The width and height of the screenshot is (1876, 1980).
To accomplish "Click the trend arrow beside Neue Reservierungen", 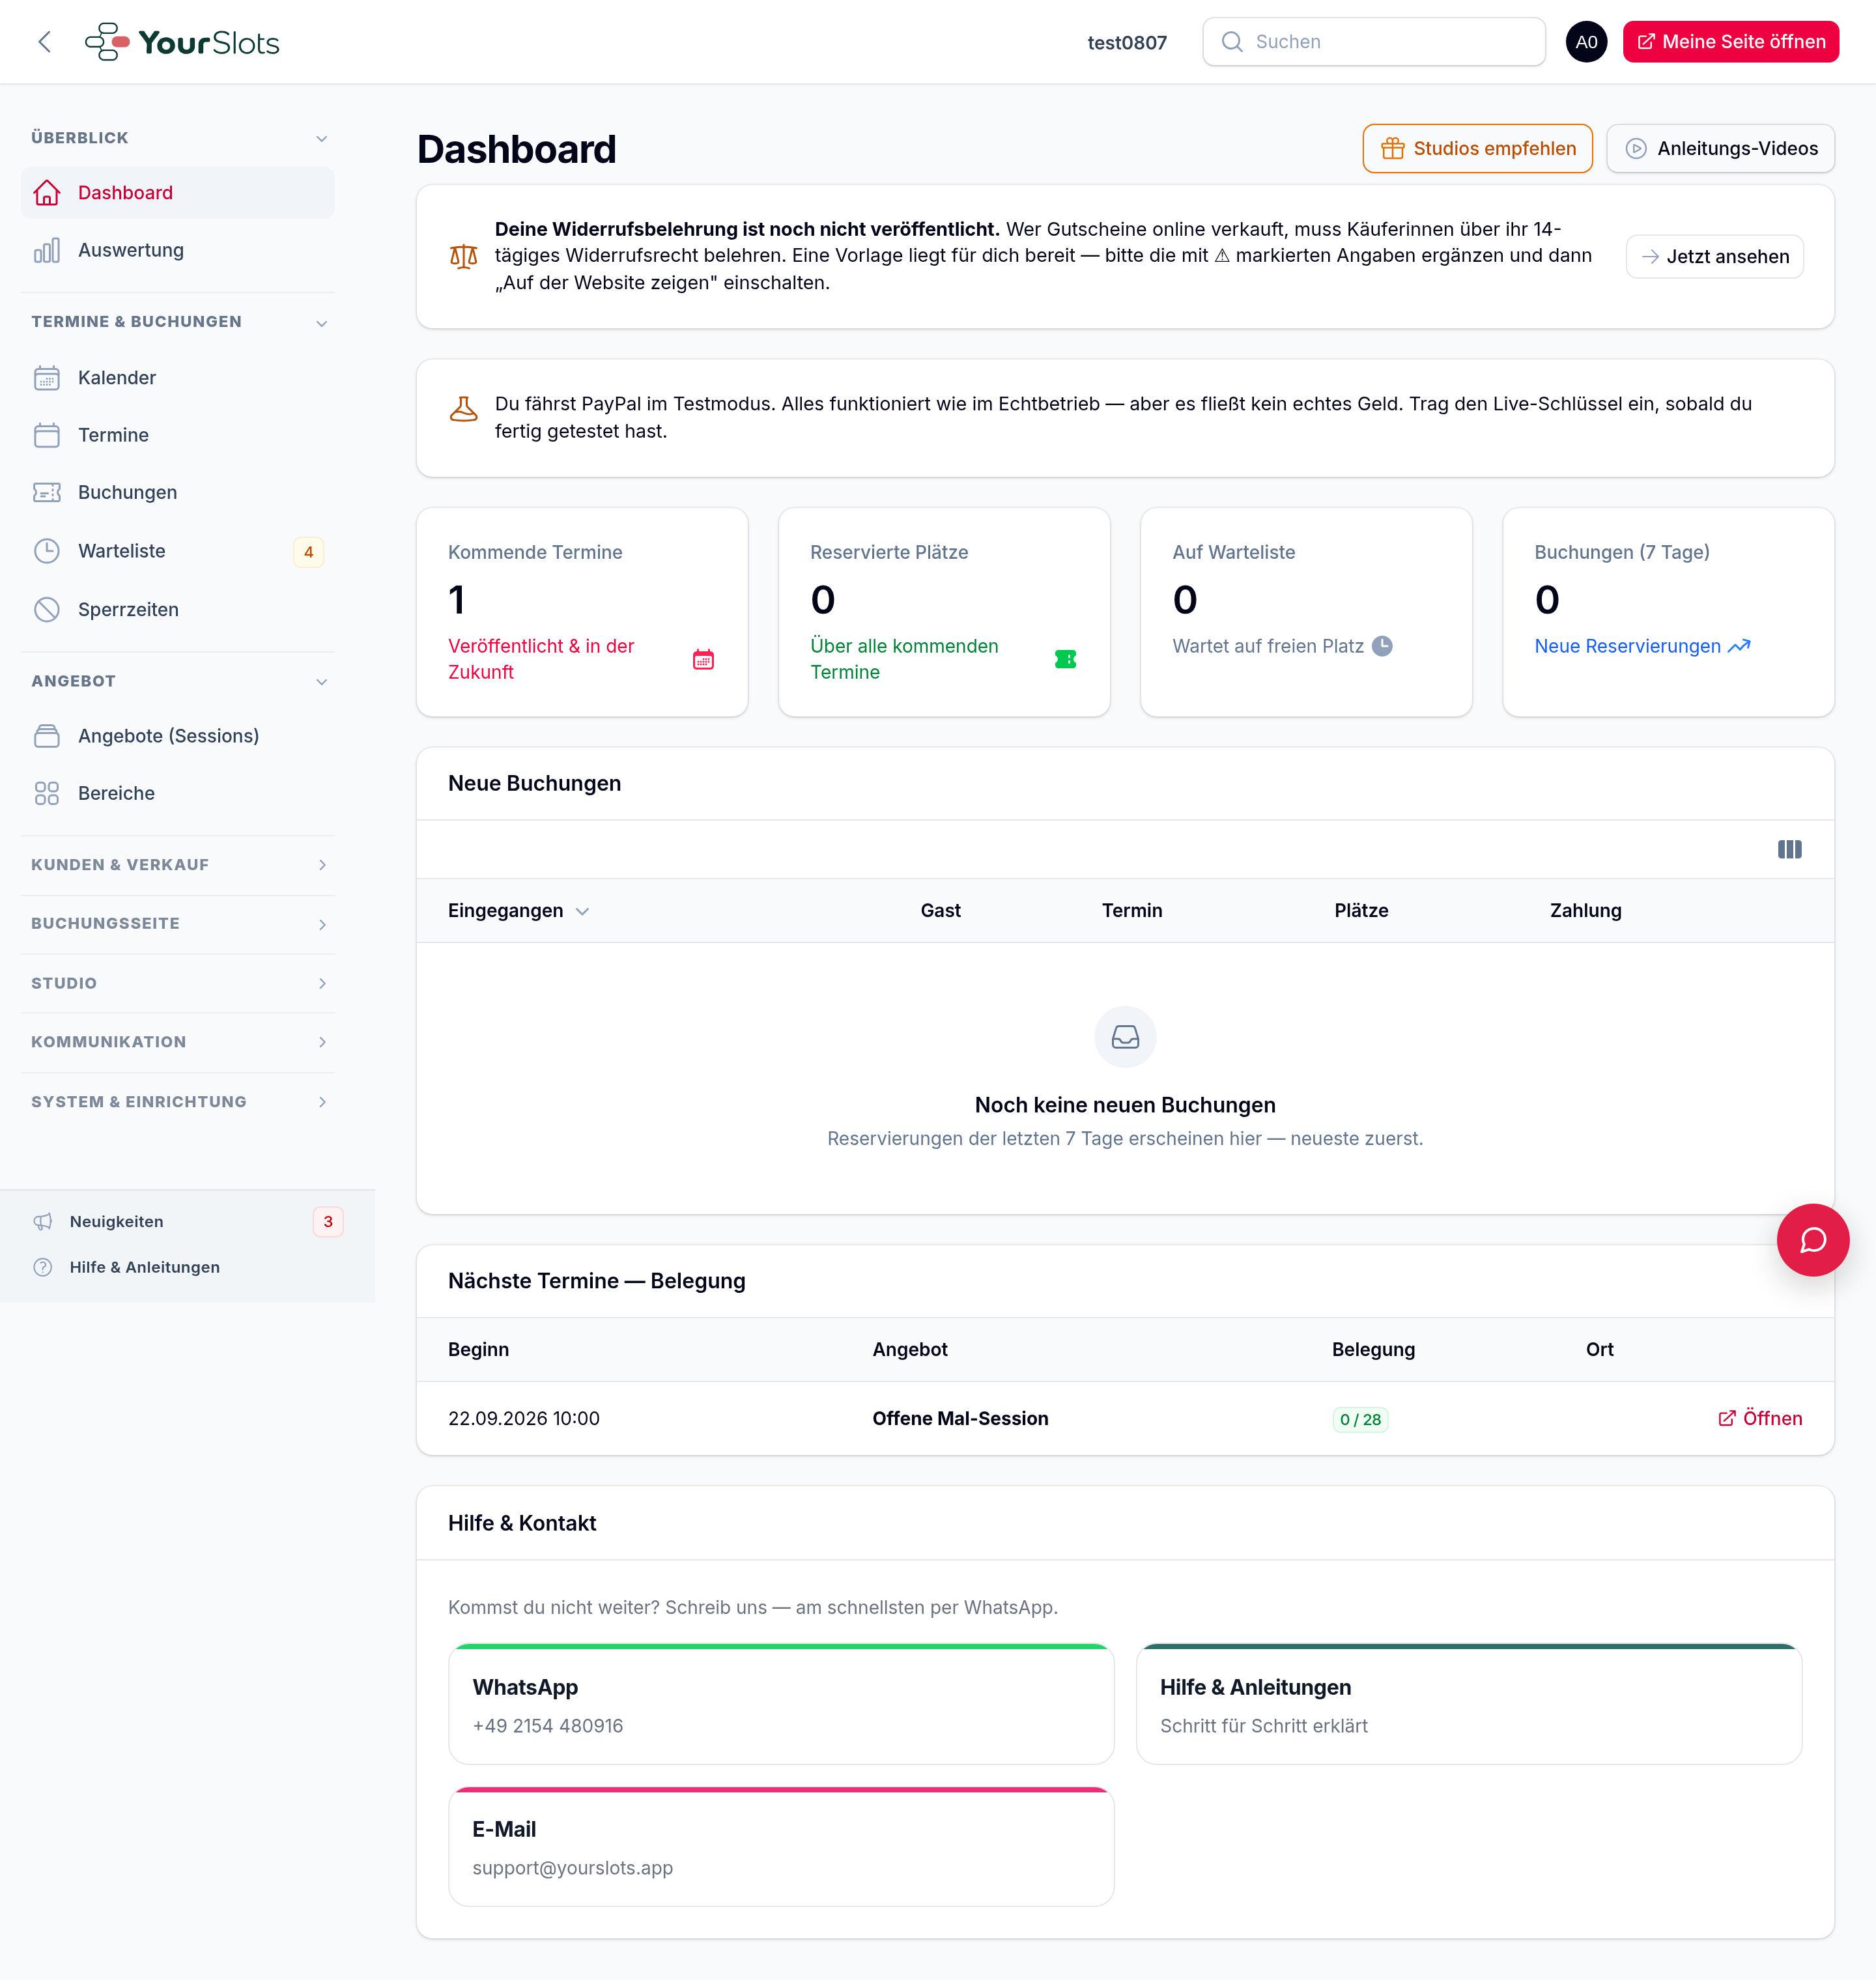I will pos(1739,646).
